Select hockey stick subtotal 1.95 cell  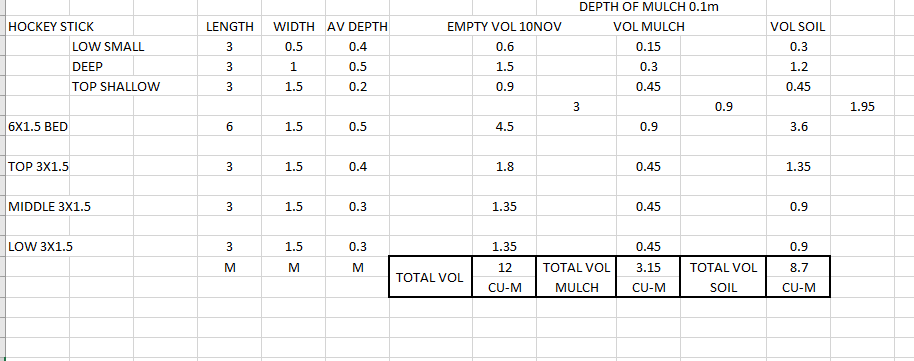862,107
